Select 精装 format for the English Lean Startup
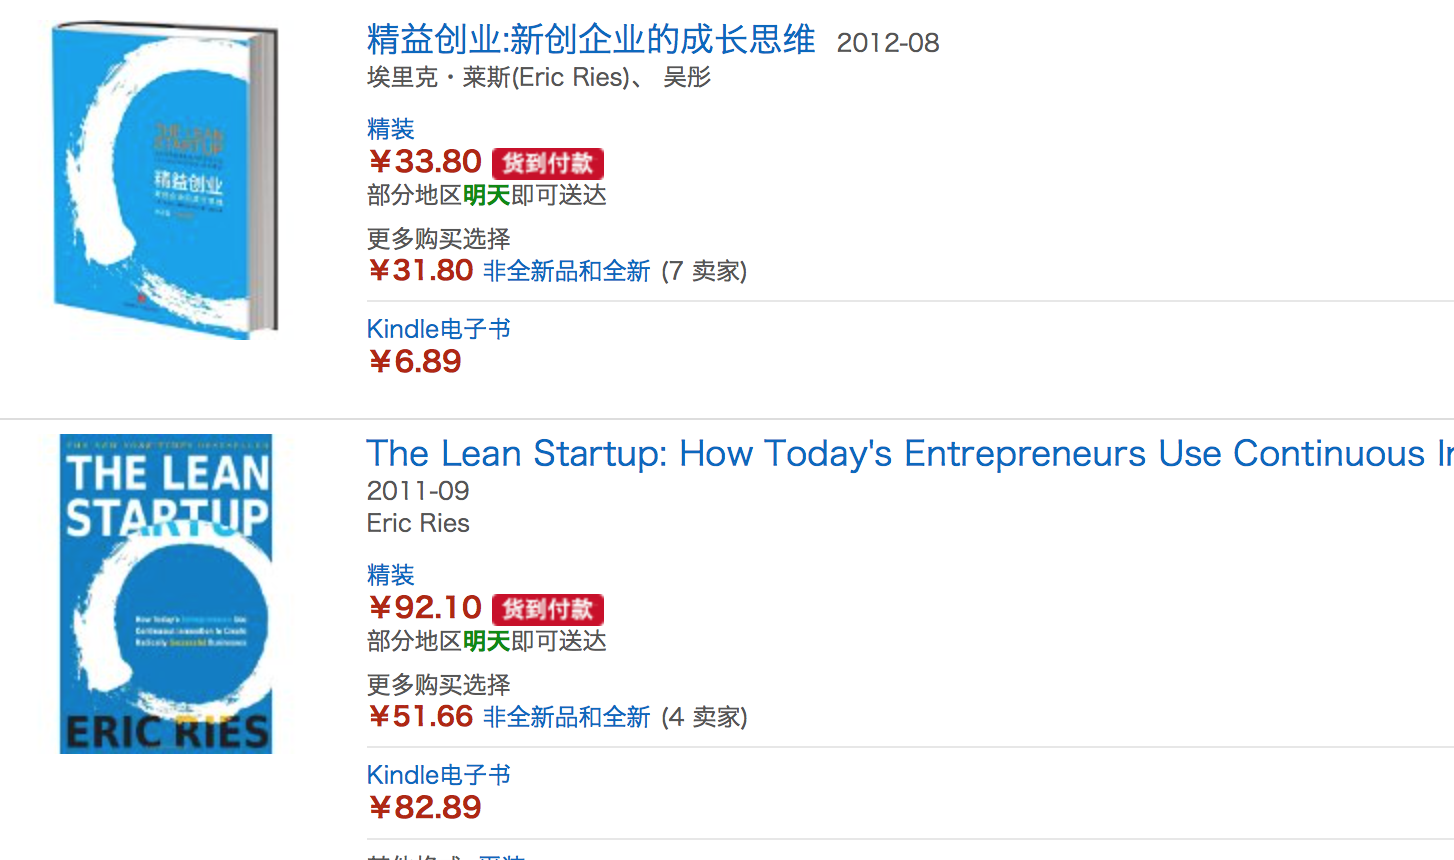Image resolution: width=1454 pixels, height=860 pixels. [390, 575]
